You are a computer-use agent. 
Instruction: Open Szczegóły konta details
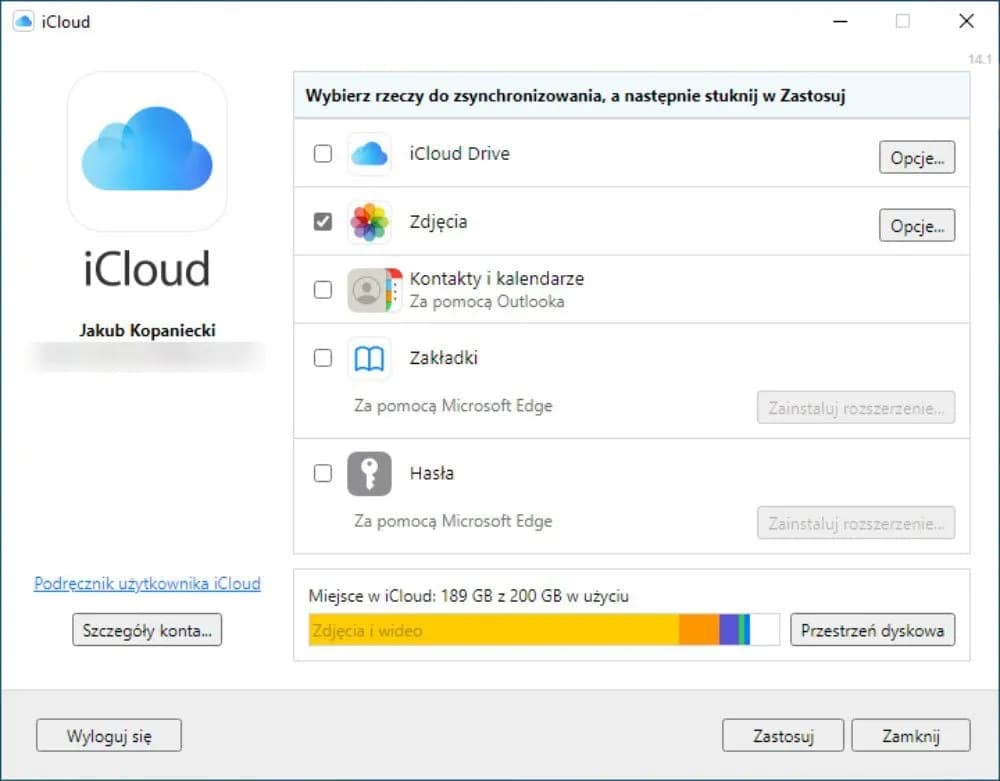point(146,630)
